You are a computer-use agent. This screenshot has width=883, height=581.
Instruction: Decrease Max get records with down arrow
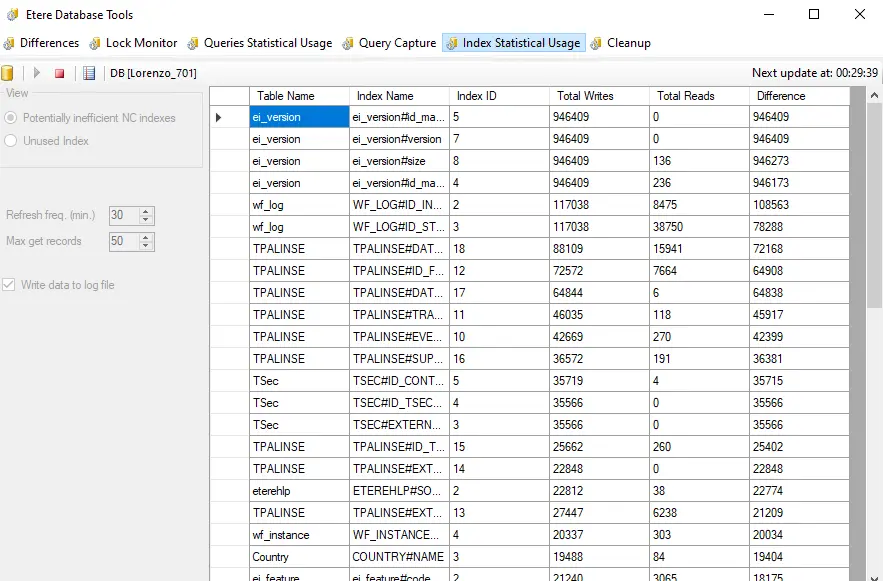pyautogui.click(x=146, y=245)
